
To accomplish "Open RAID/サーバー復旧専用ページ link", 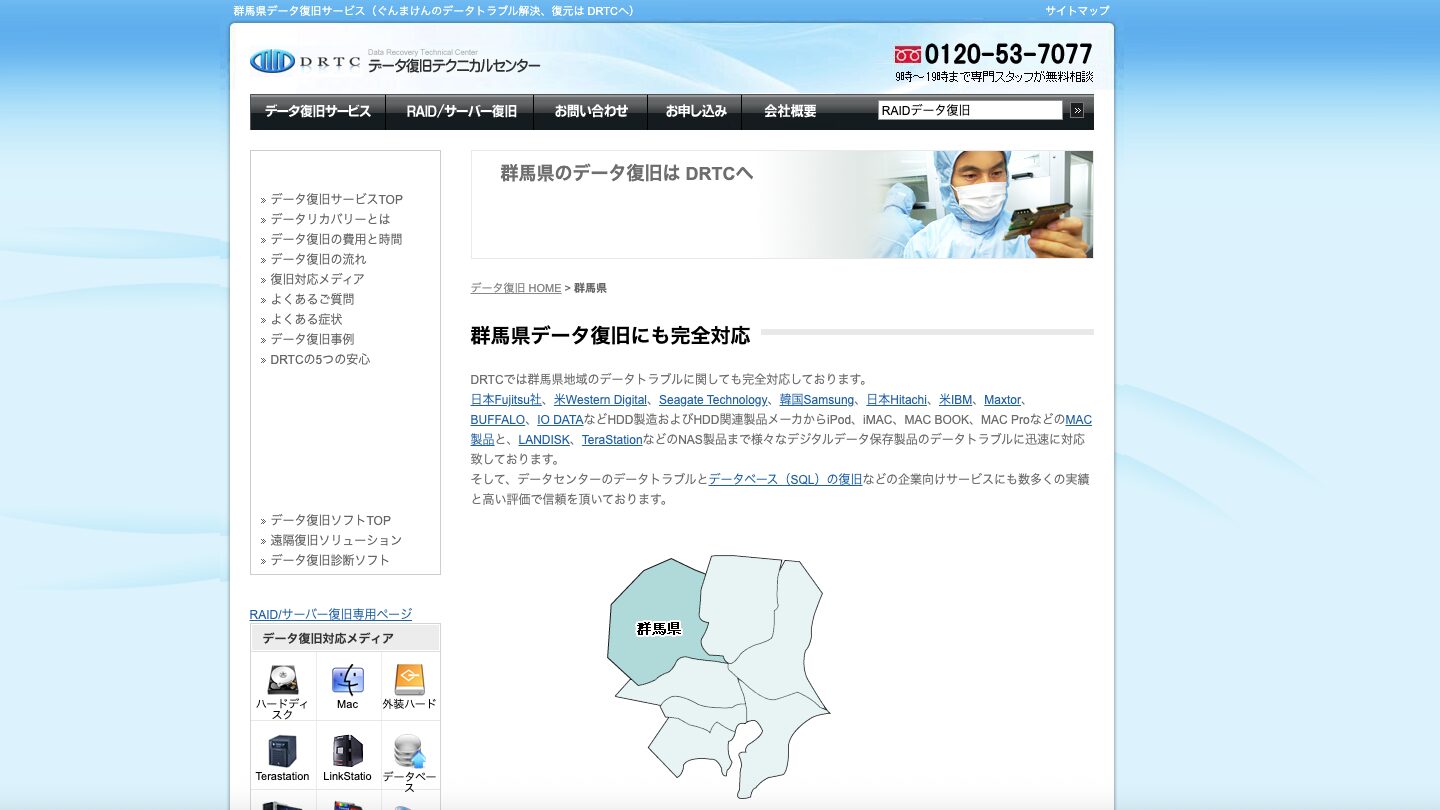I will 332,614.
